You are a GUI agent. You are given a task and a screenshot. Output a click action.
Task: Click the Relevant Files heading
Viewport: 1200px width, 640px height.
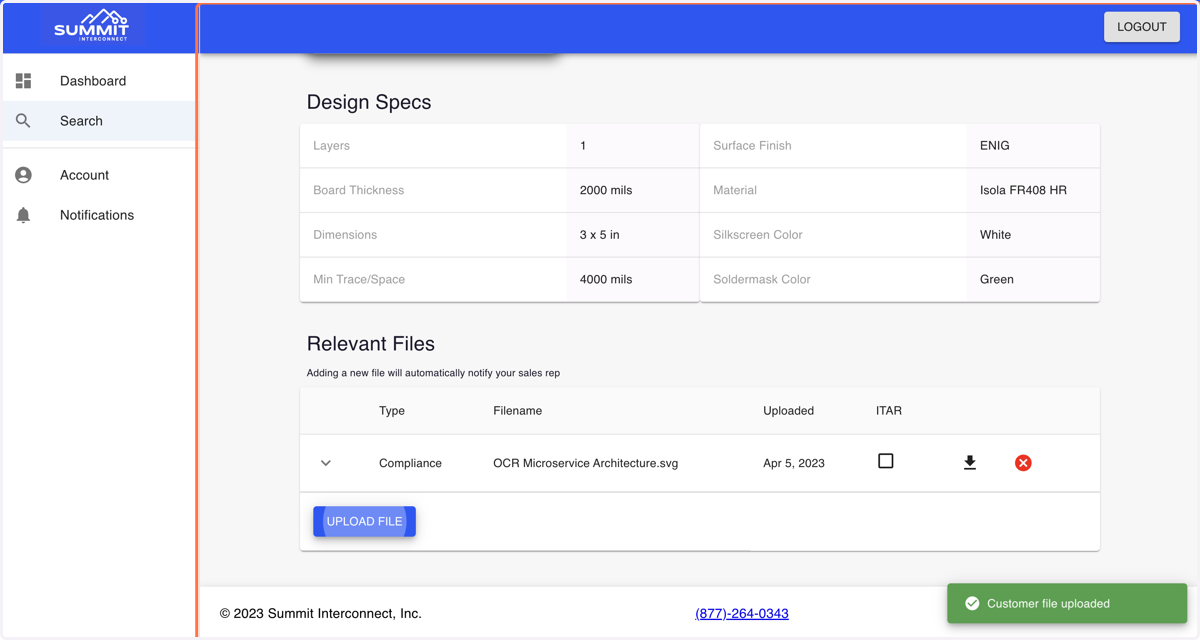pyautogui.click(x=371, y=344)
